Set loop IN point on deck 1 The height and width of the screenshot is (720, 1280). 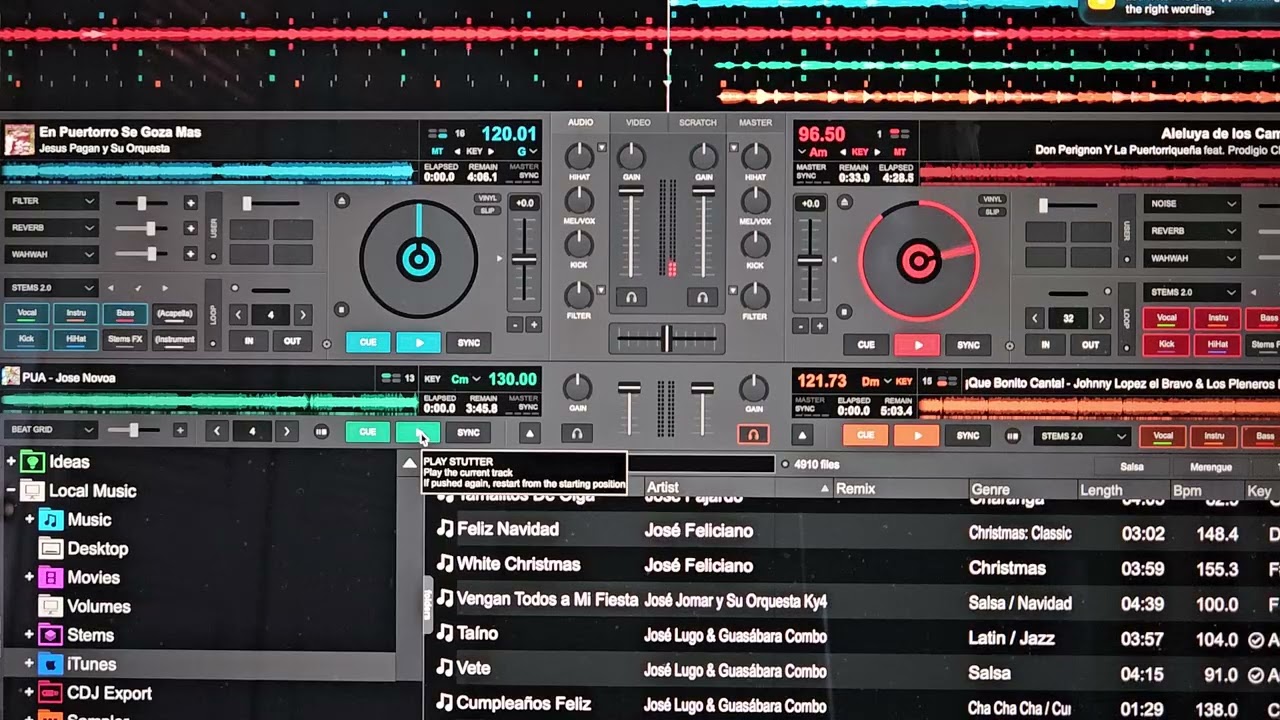[x=249, y=341]
